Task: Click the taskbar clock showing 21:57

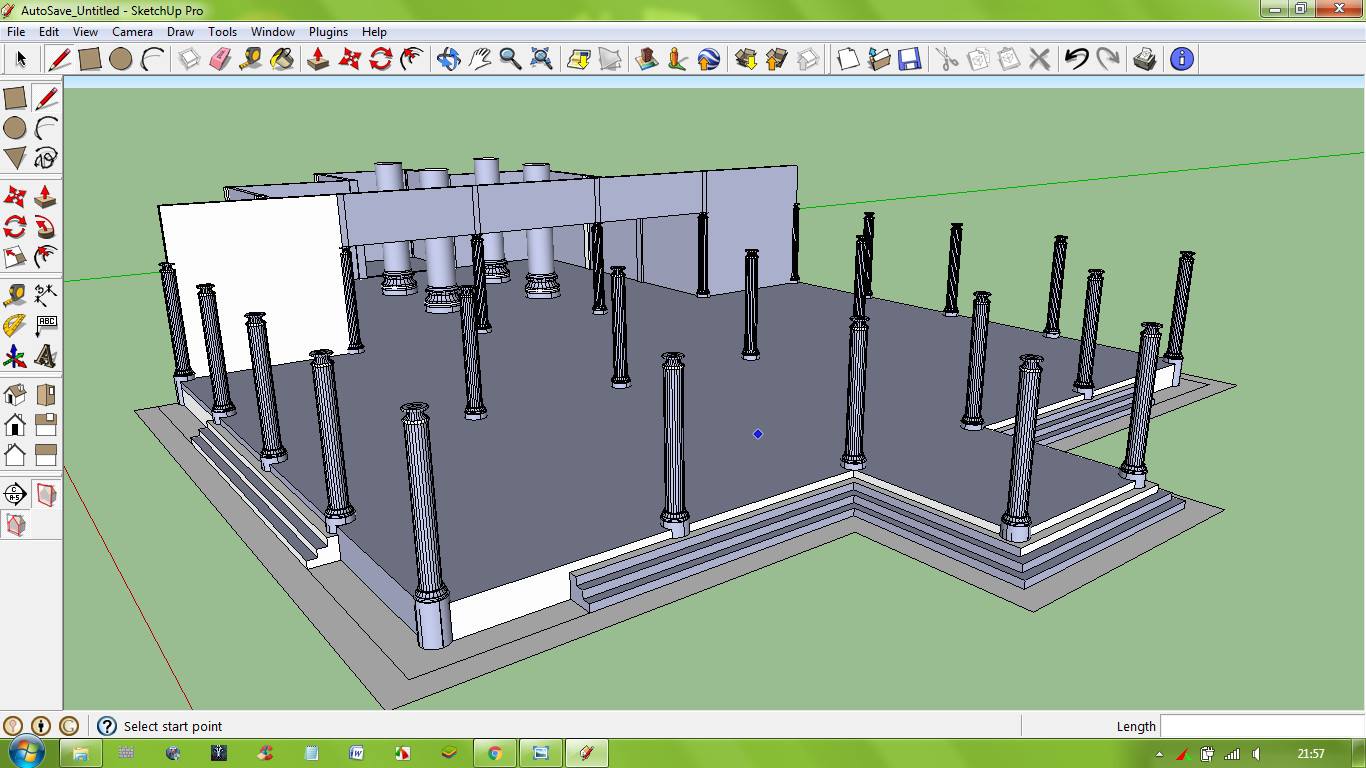Action: tap(1310, 753)
